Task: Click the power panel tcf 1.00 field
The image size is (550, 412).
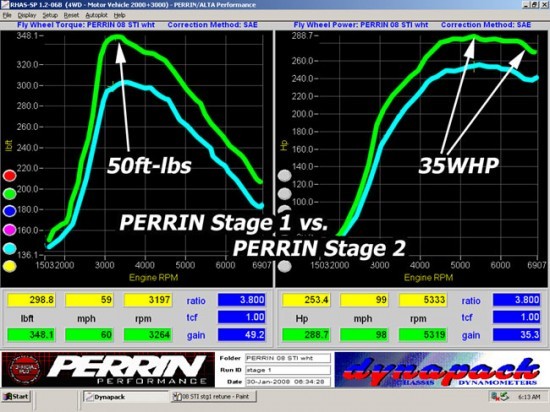Action: 517,317
